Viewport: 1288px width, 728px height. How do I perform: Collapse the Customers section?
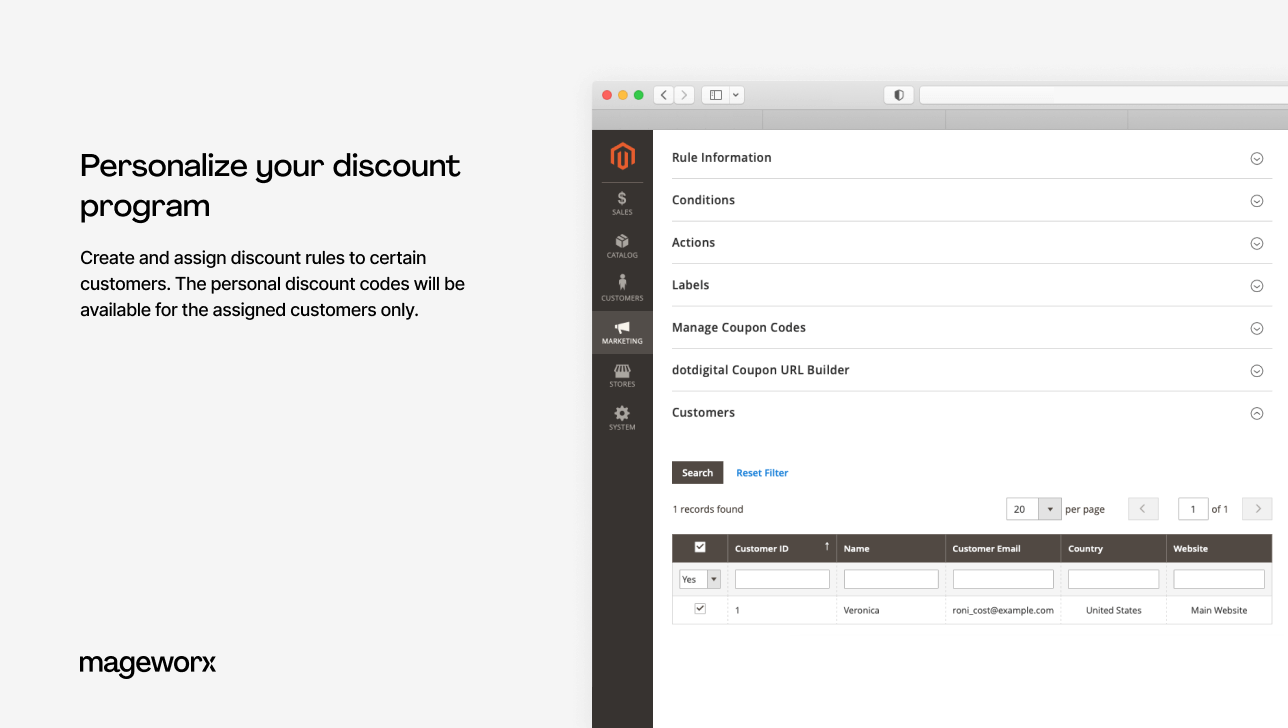click(1256, 413)
